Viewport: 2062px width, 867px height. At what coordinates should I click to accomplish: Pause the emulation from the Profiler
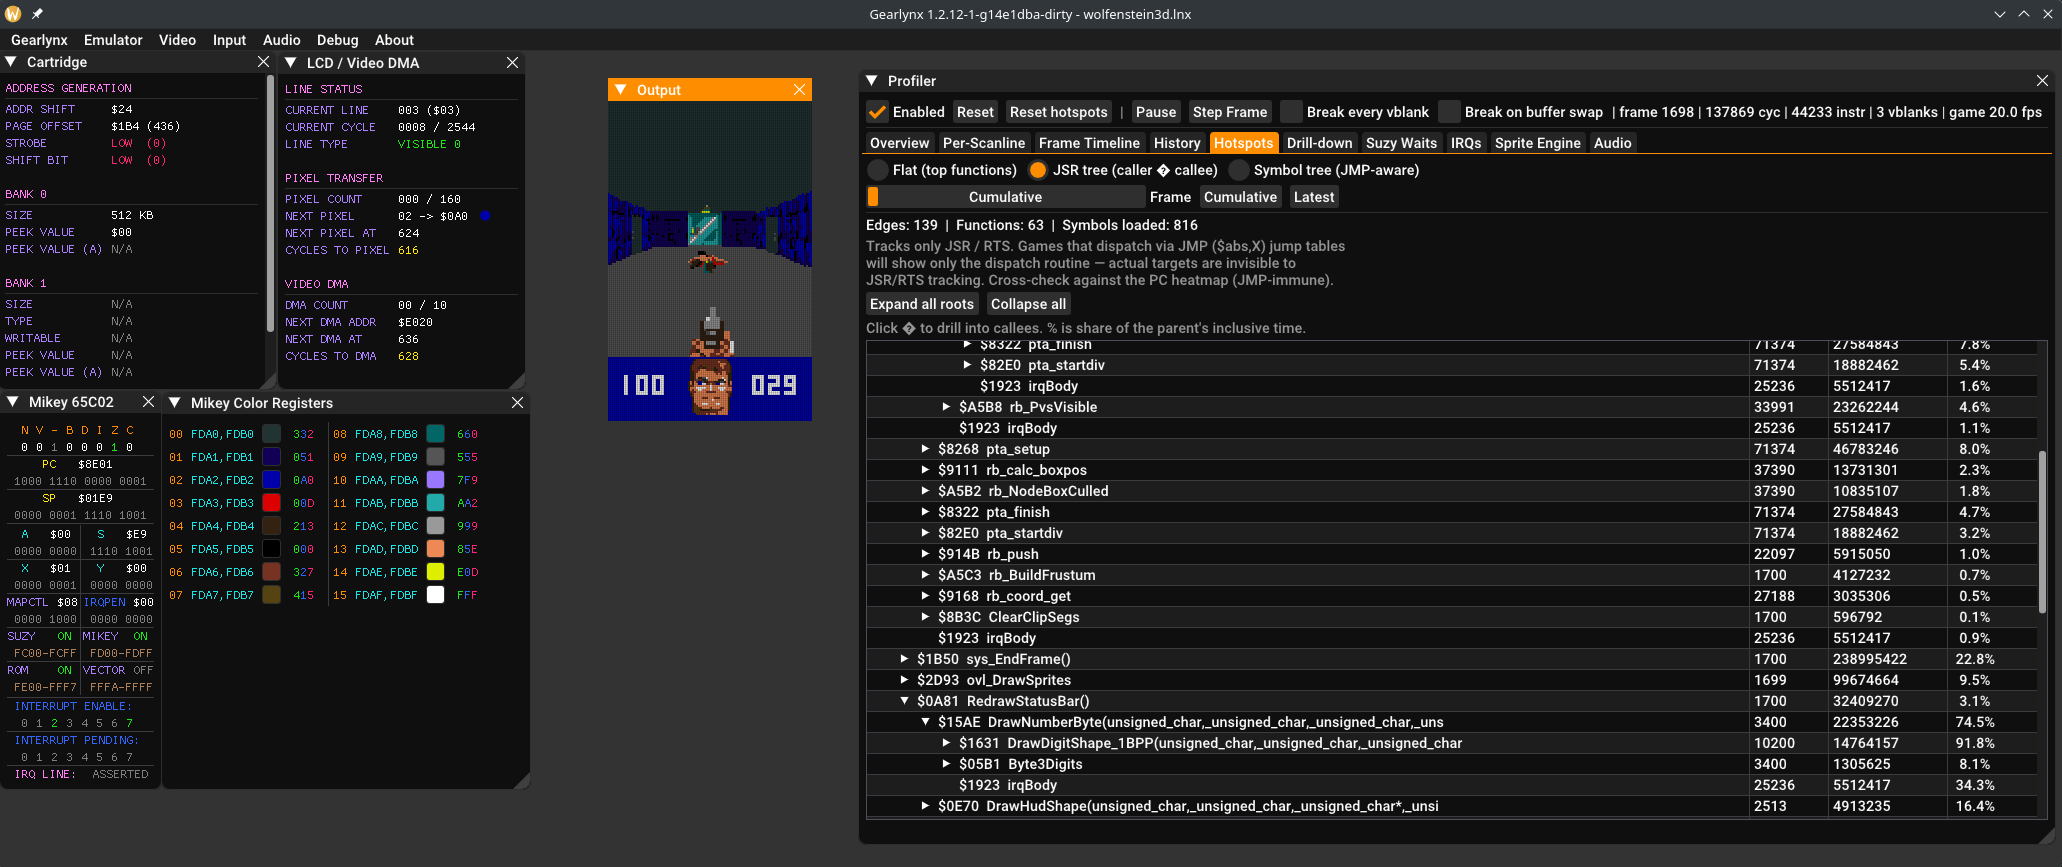click(x=1155, y=112)
